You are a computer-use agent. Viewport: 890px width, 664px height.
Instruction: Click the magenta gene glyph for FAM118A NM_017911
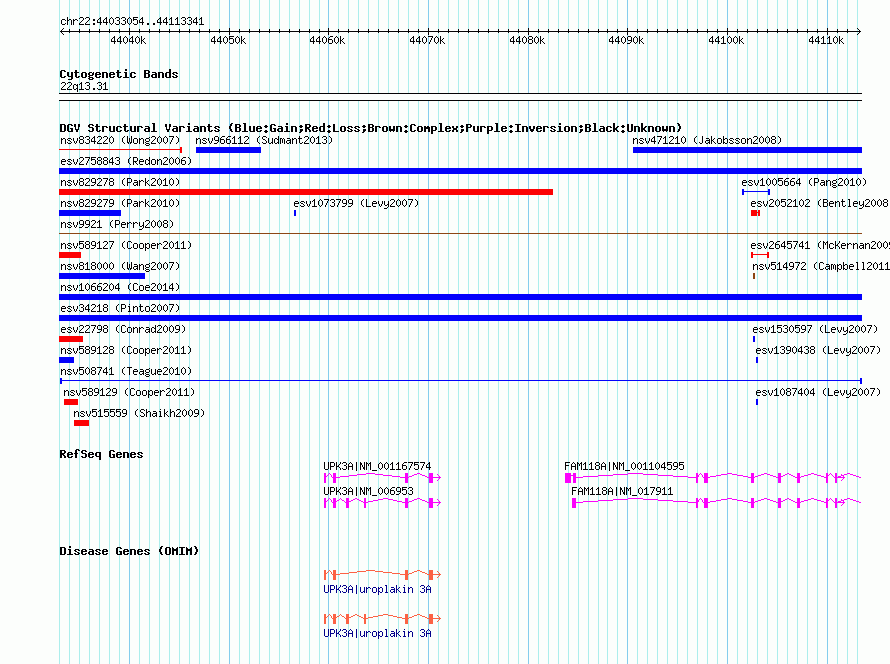(x=716, y=503)
